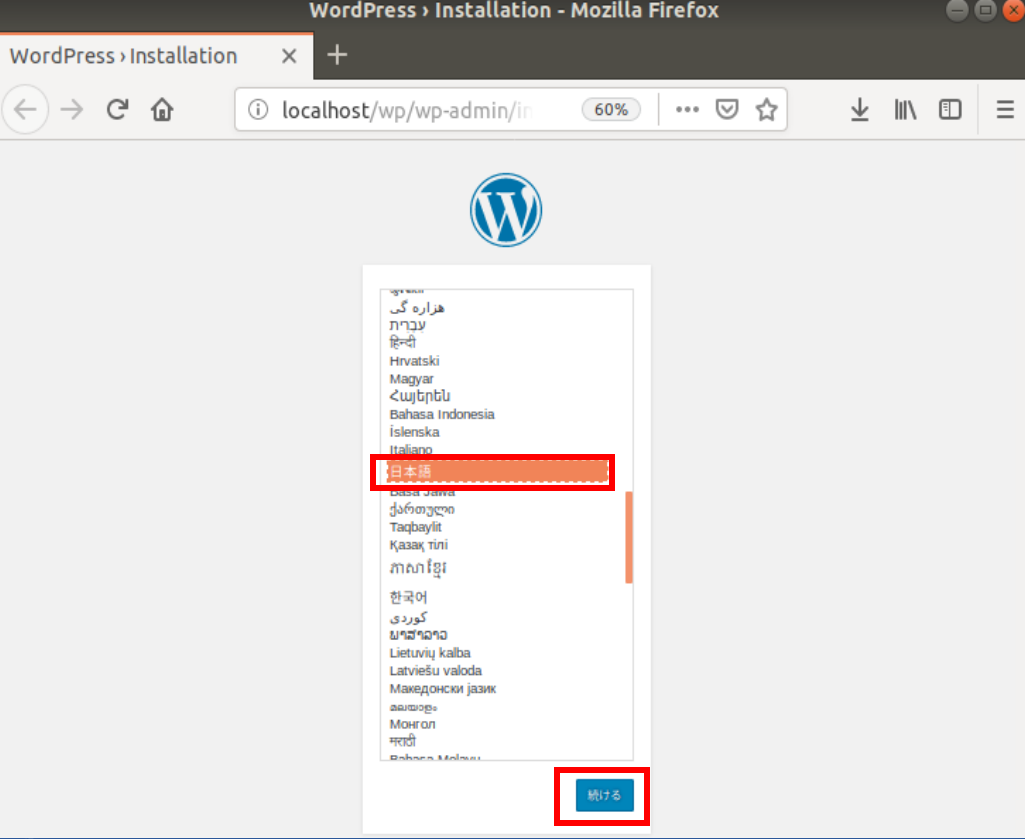Maximize the Firefox window

[x=985, y=10]
